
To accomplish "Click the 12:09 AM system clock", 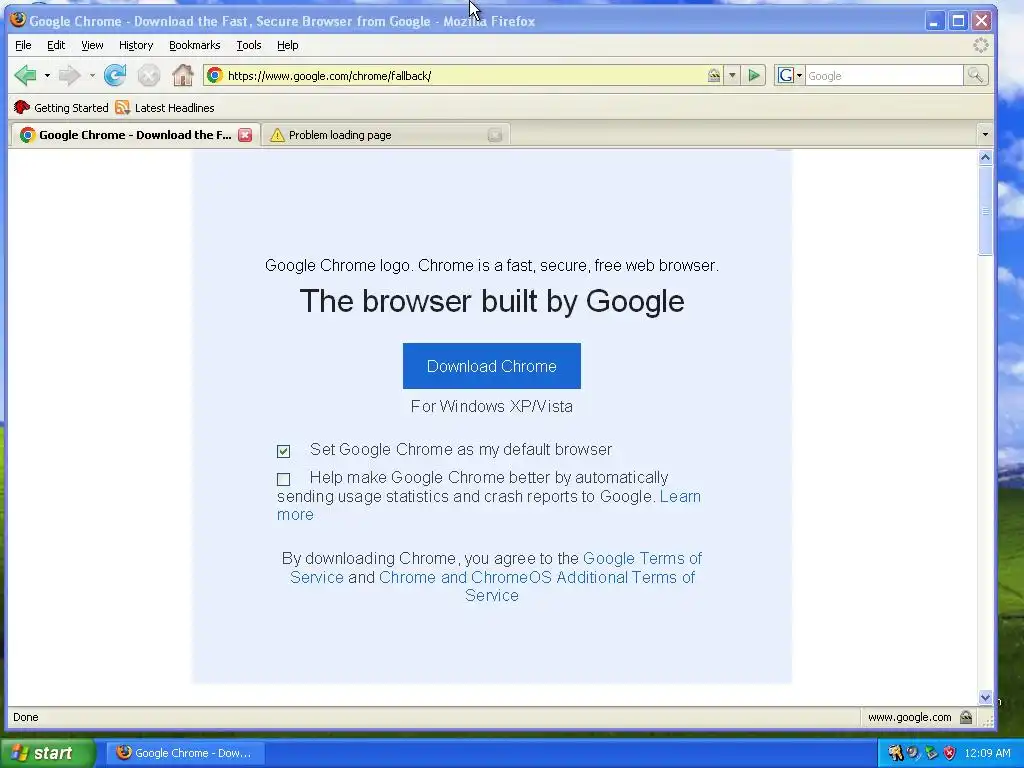I will click(x=987, y=753).
